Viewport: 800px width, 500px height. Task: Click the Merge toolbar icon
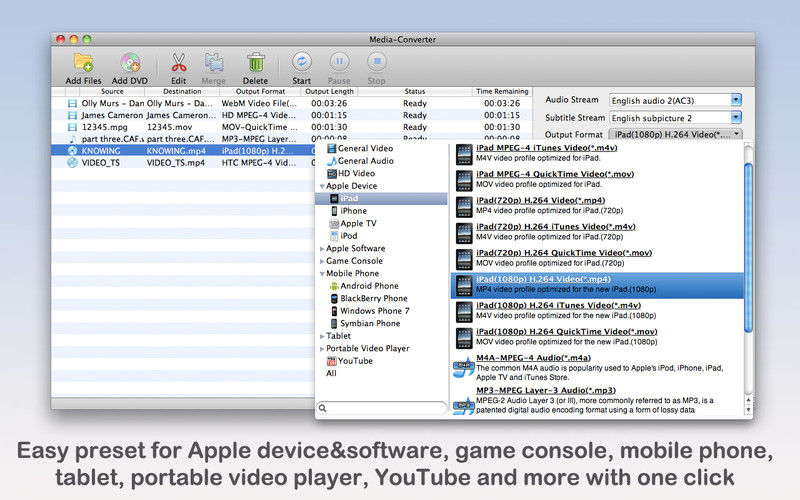[x=214, y=62]
